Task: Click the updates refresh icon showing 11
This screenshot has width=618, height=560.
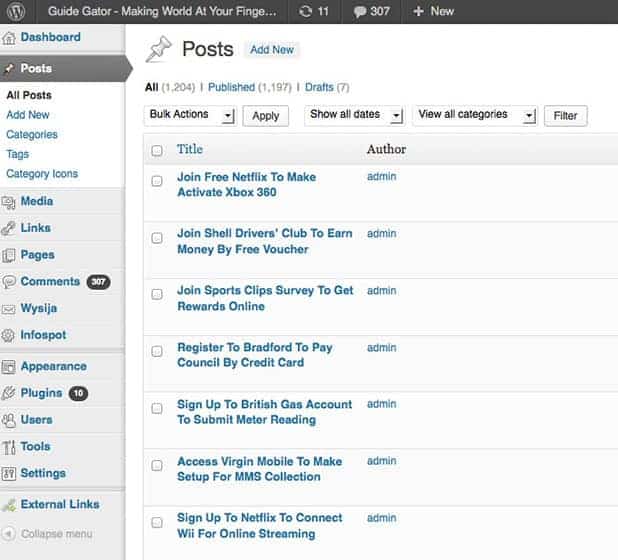Action: [305, 11]
